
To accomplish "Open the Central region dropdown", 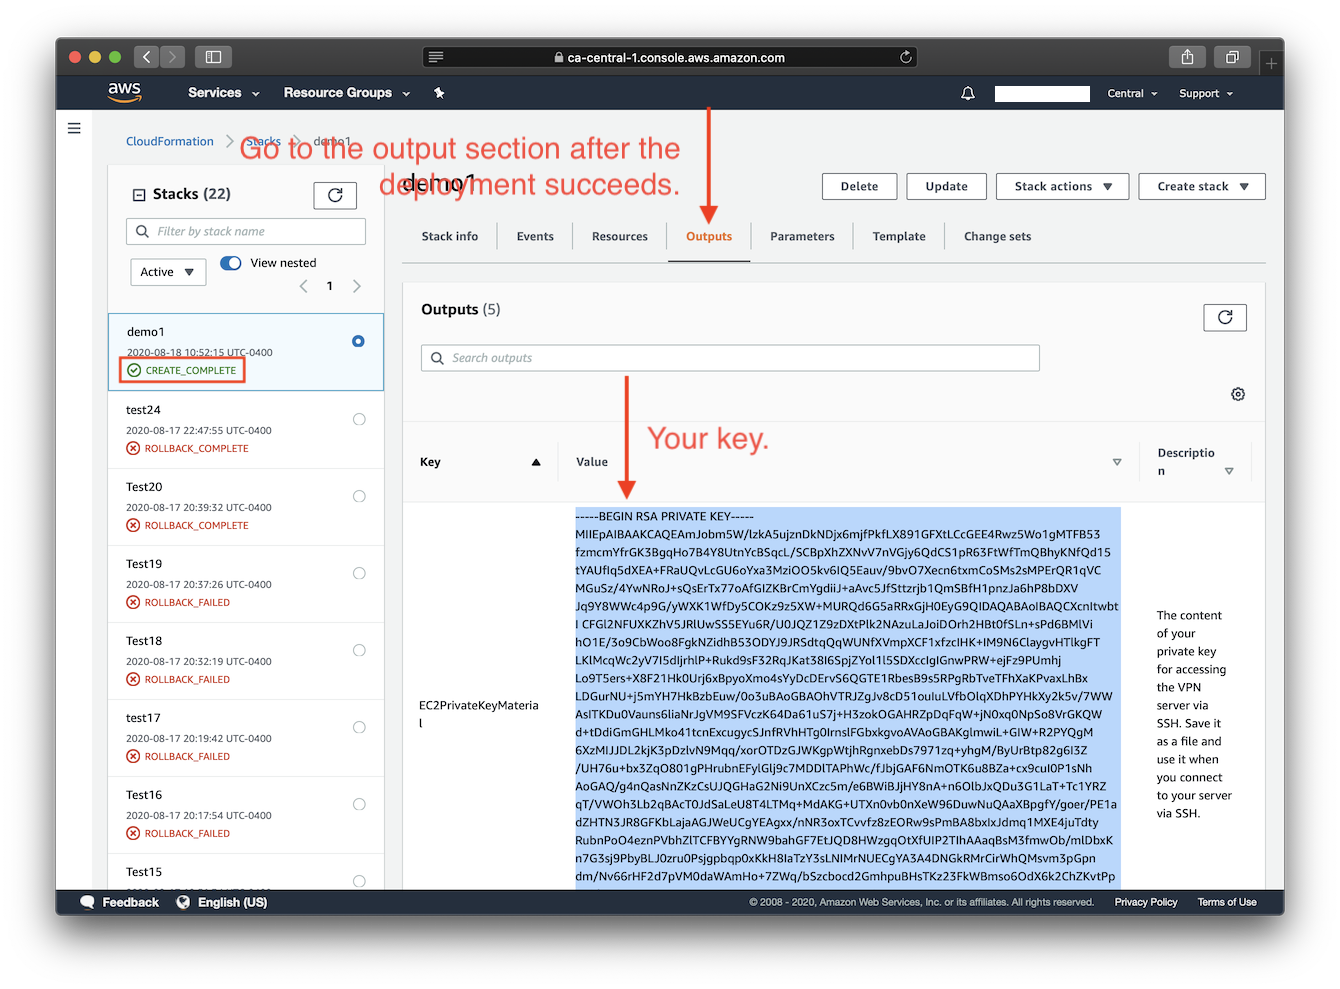I will 1132,93.
